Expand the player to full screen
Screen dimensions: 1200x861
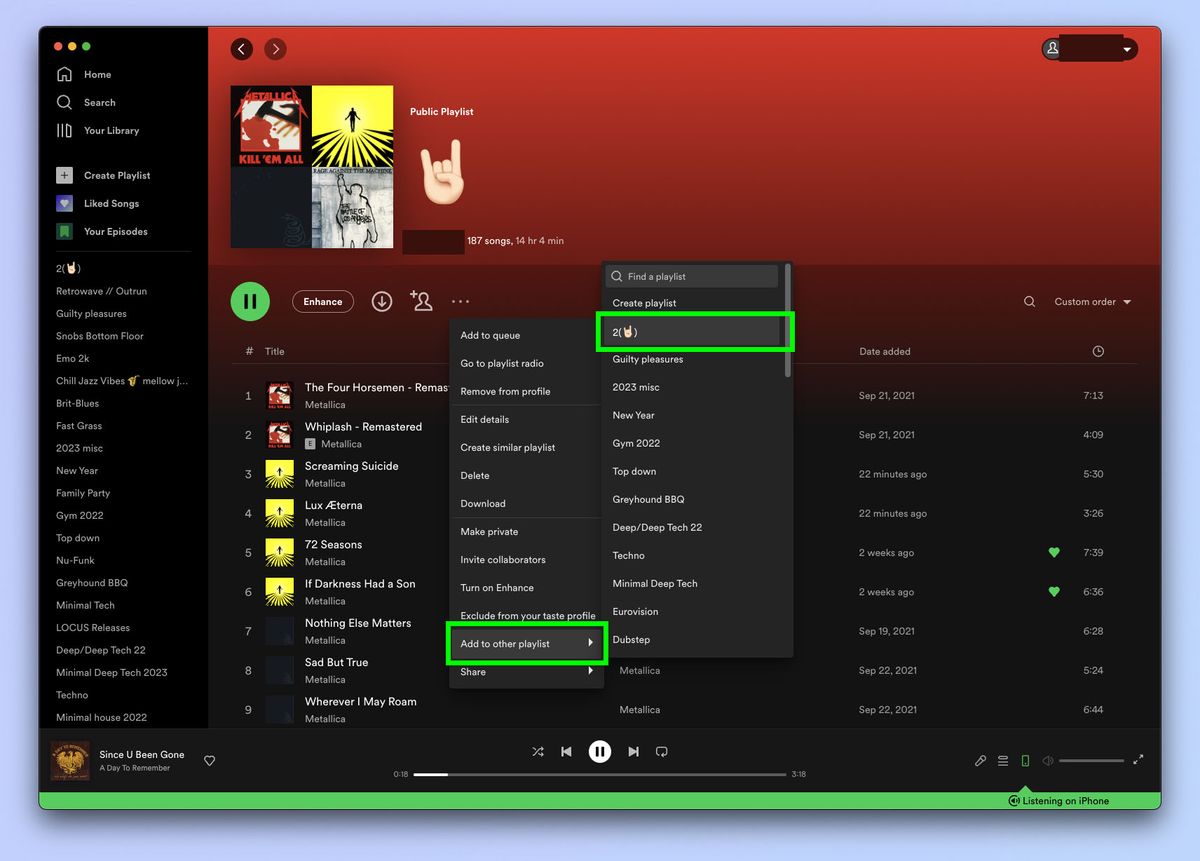(1138, 760)
